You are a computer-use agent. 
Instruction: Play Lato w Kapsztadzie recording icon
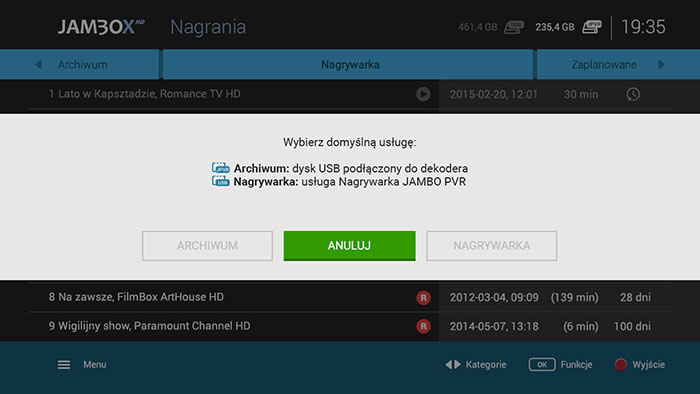[423, 94]
